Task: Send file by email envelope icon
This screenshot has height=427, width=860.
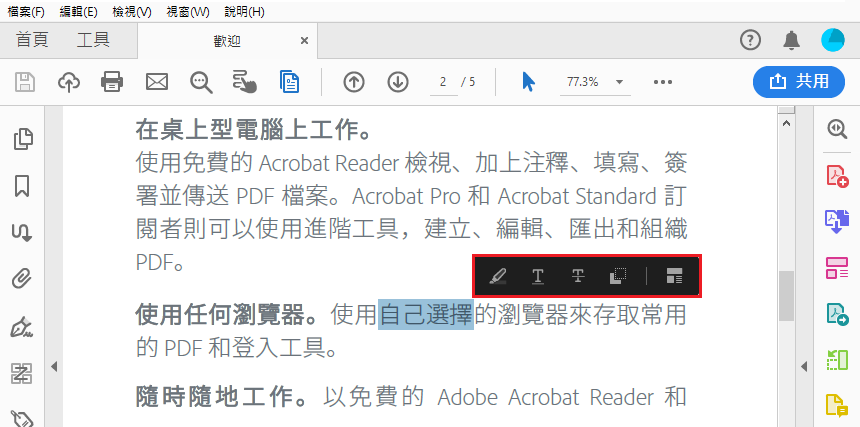Action: 156,82
